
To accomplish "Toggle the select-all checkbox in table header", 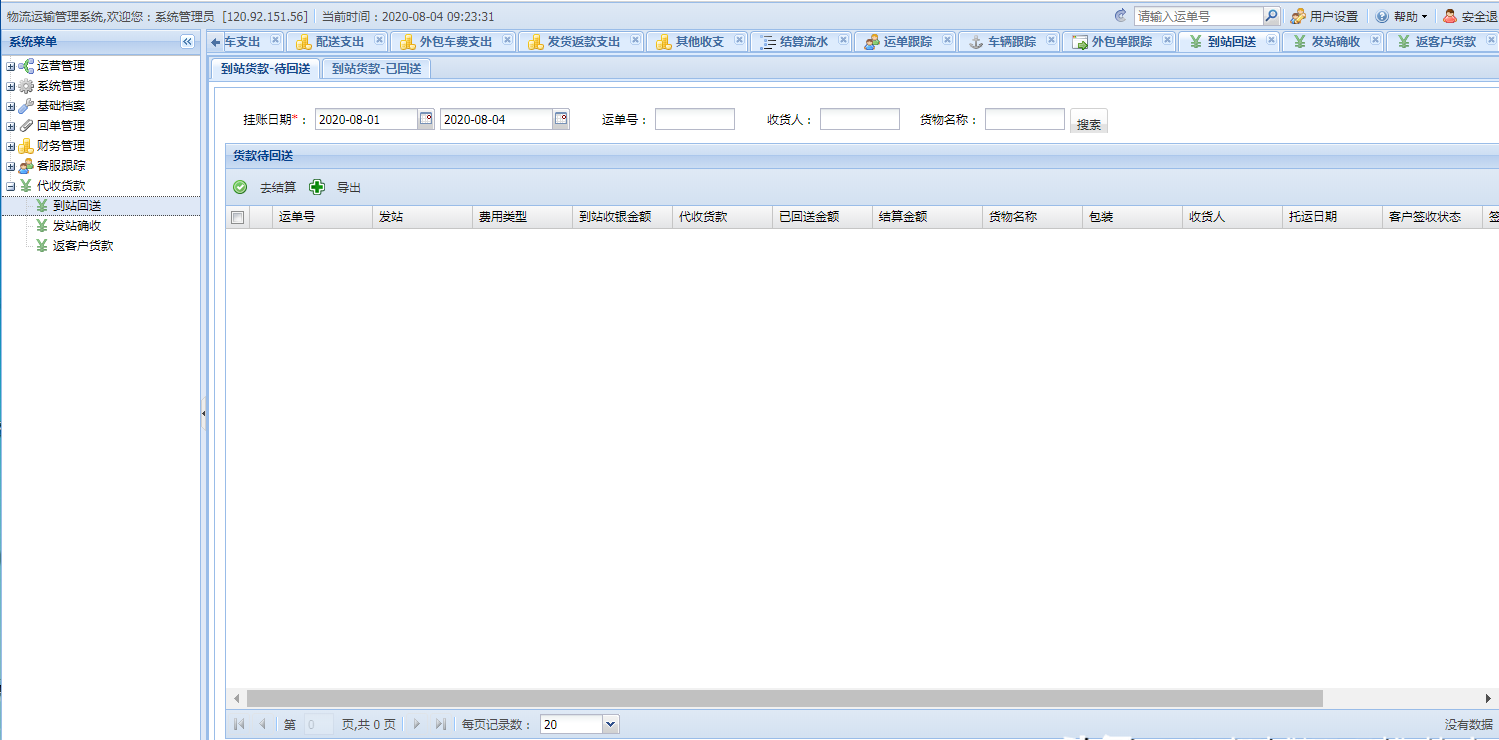I will pos(237,217).
